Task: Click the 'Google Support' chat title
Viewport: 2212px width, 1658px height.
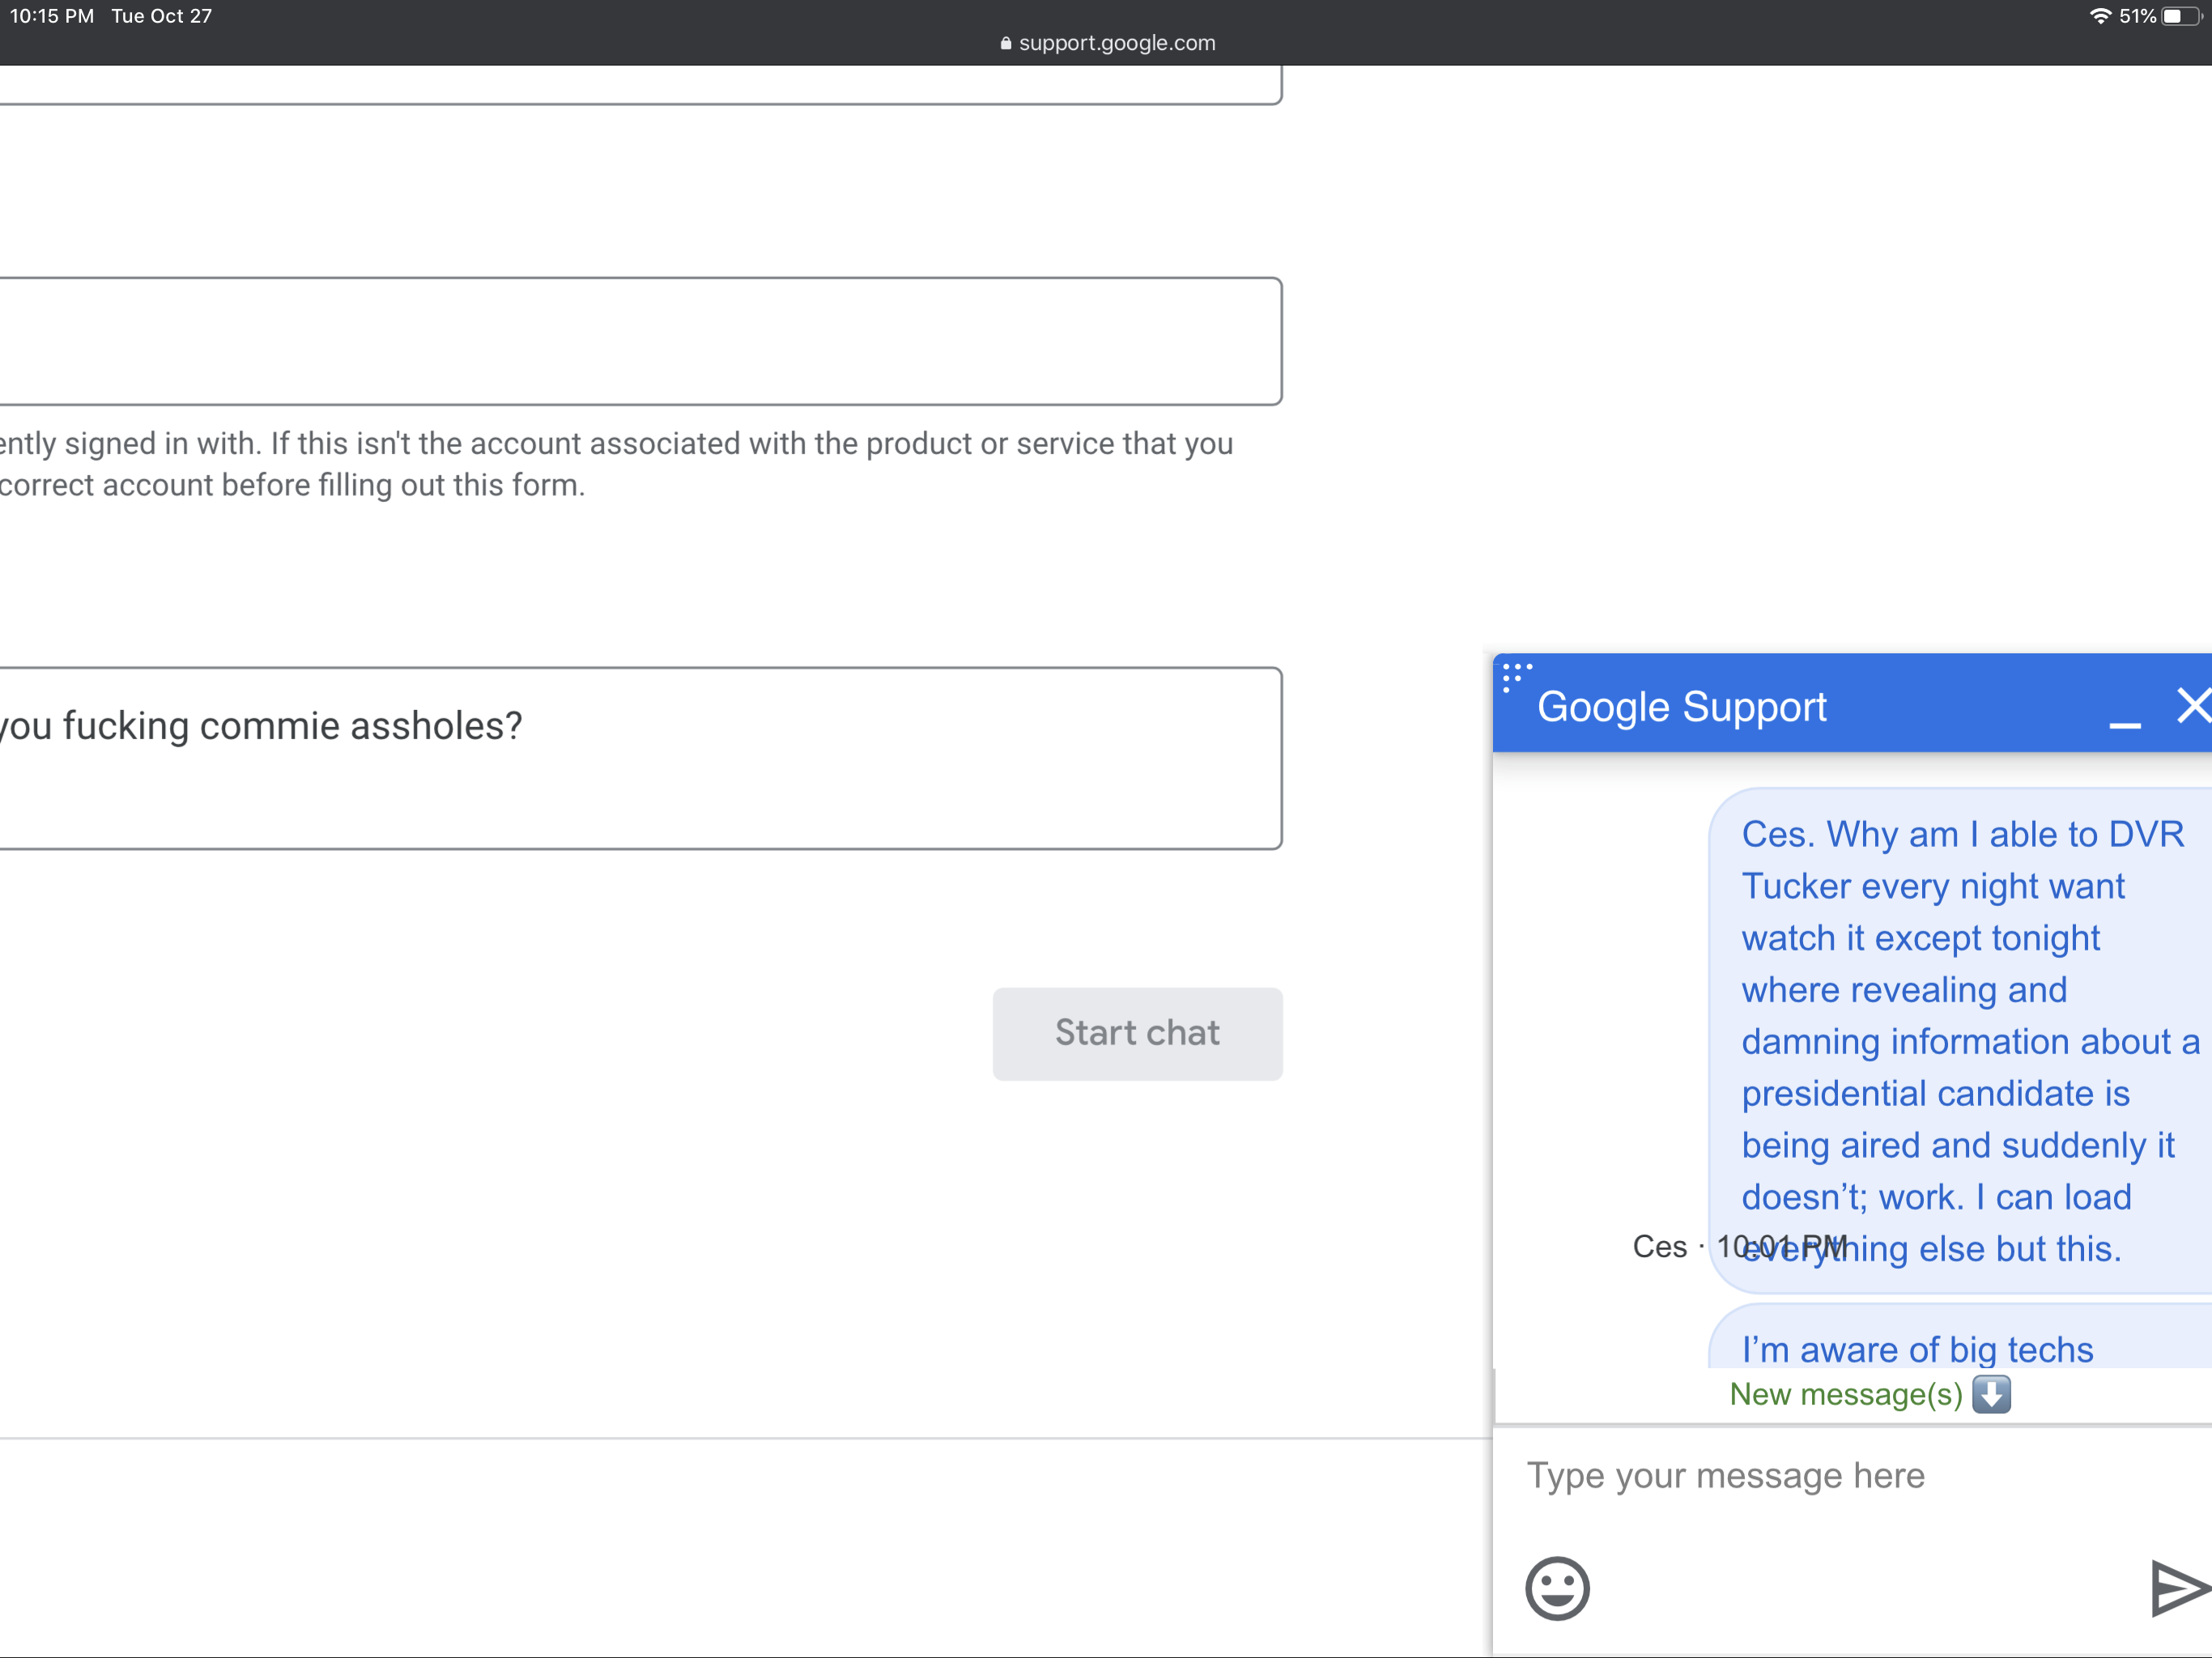Action: click(1681, 707)
